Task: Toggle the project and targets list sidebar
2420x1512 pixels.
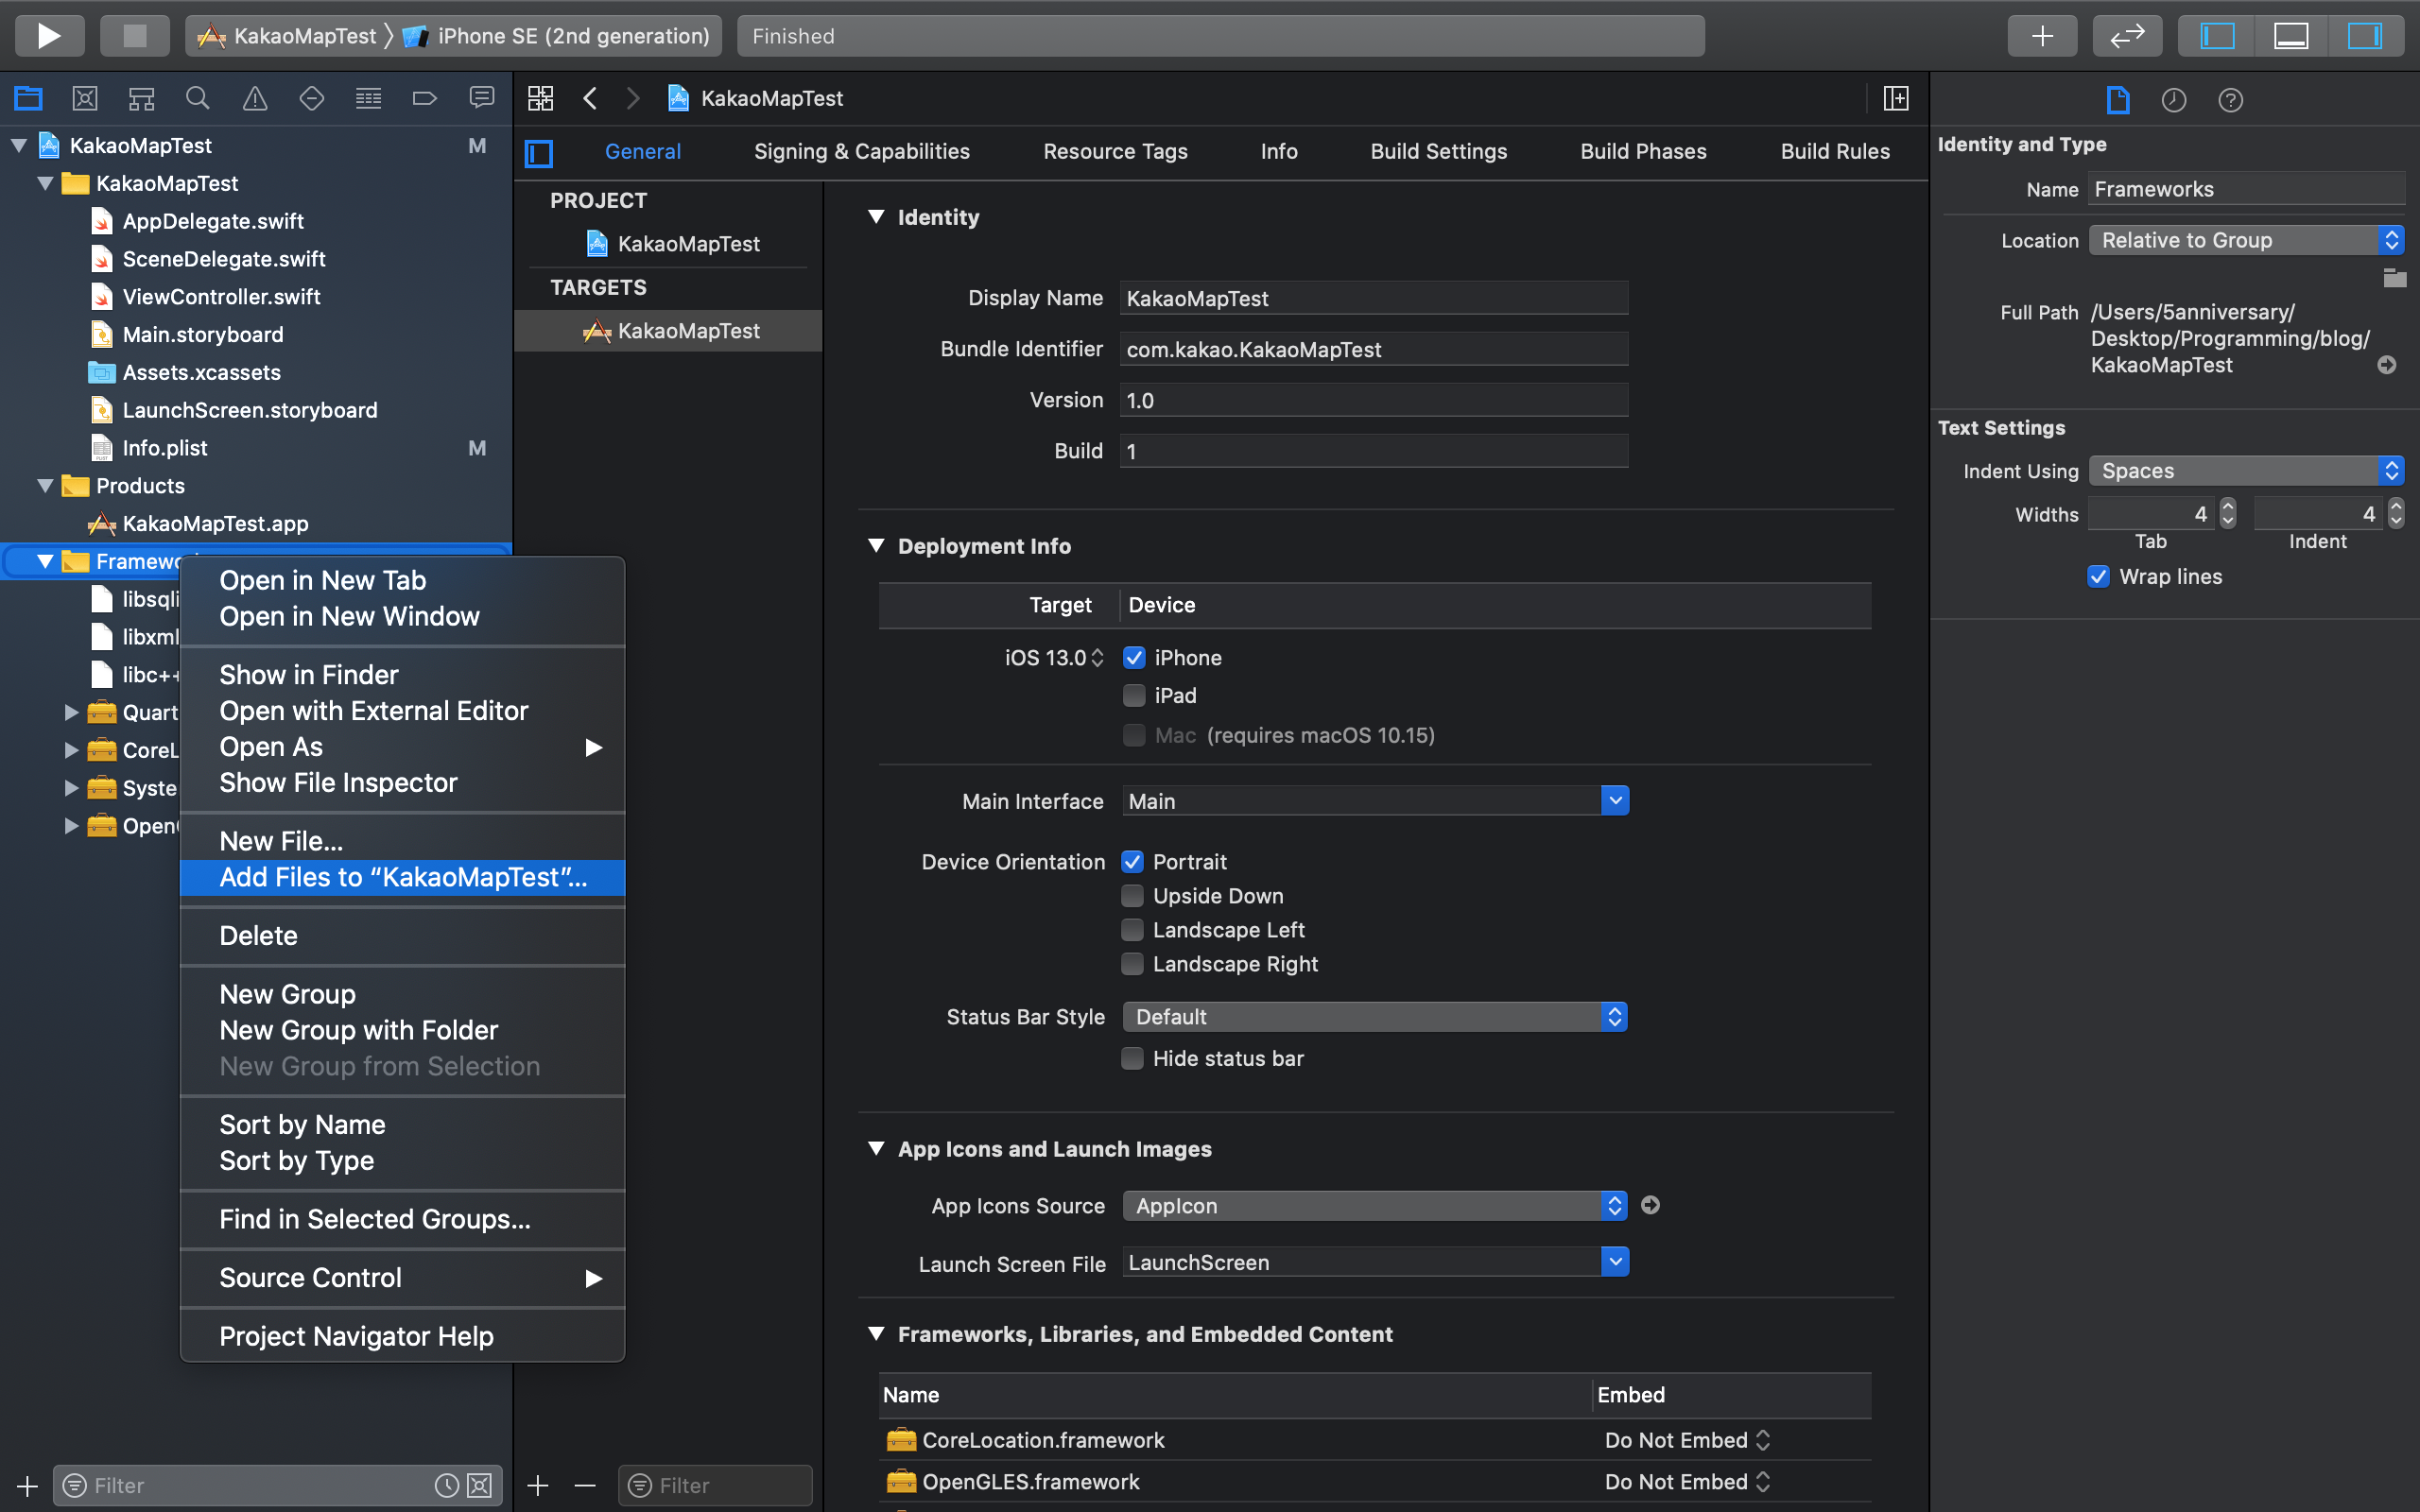Action: click(x=539, y=153)
